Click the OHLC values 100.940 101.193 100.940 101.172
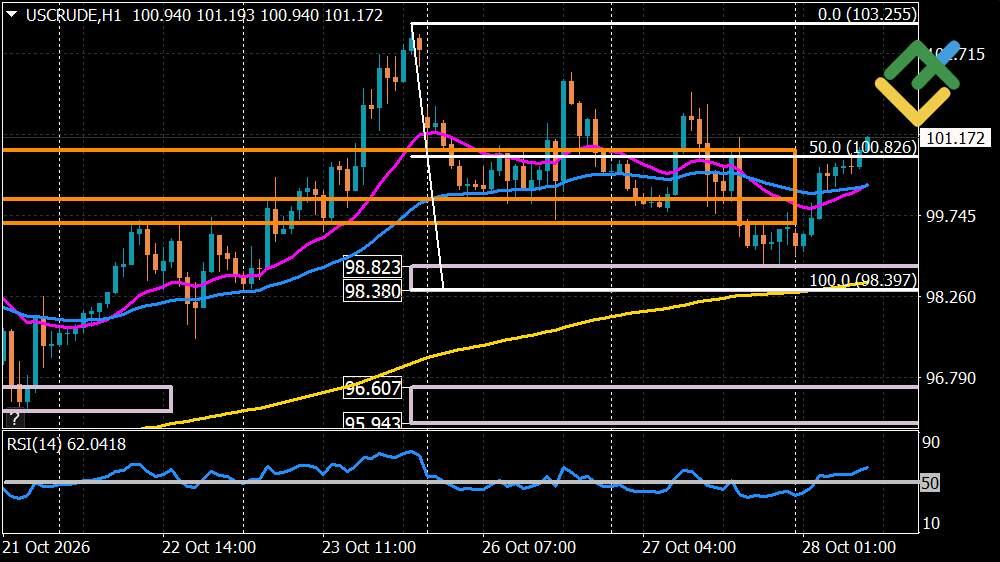The height and width of the screenshot is (562, 1000). pyautogui.click(x=258, y=15)
